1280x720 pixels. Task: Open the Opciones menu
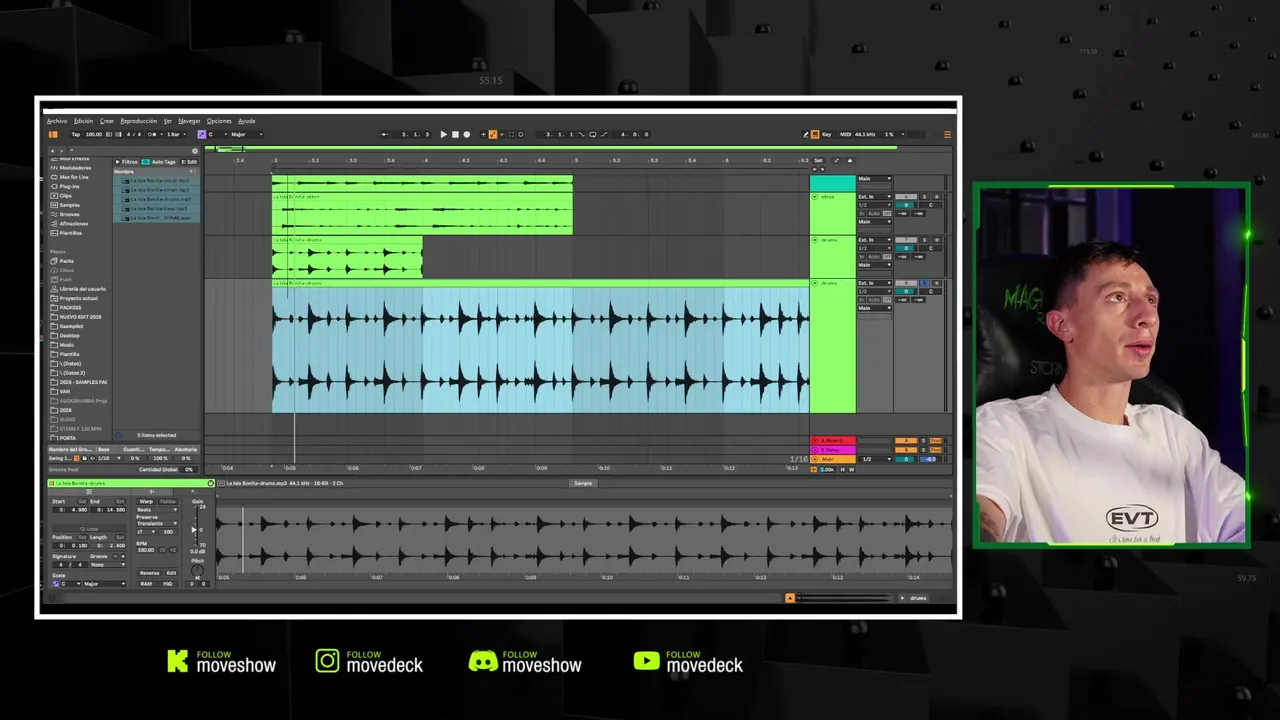pos(219,121)
